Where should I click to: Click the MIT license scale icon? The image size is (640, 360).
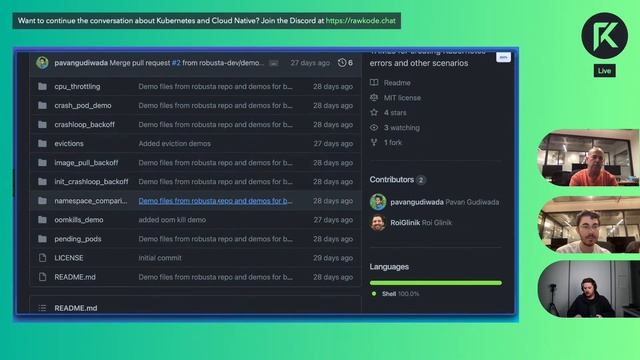(x=374, y=98)
